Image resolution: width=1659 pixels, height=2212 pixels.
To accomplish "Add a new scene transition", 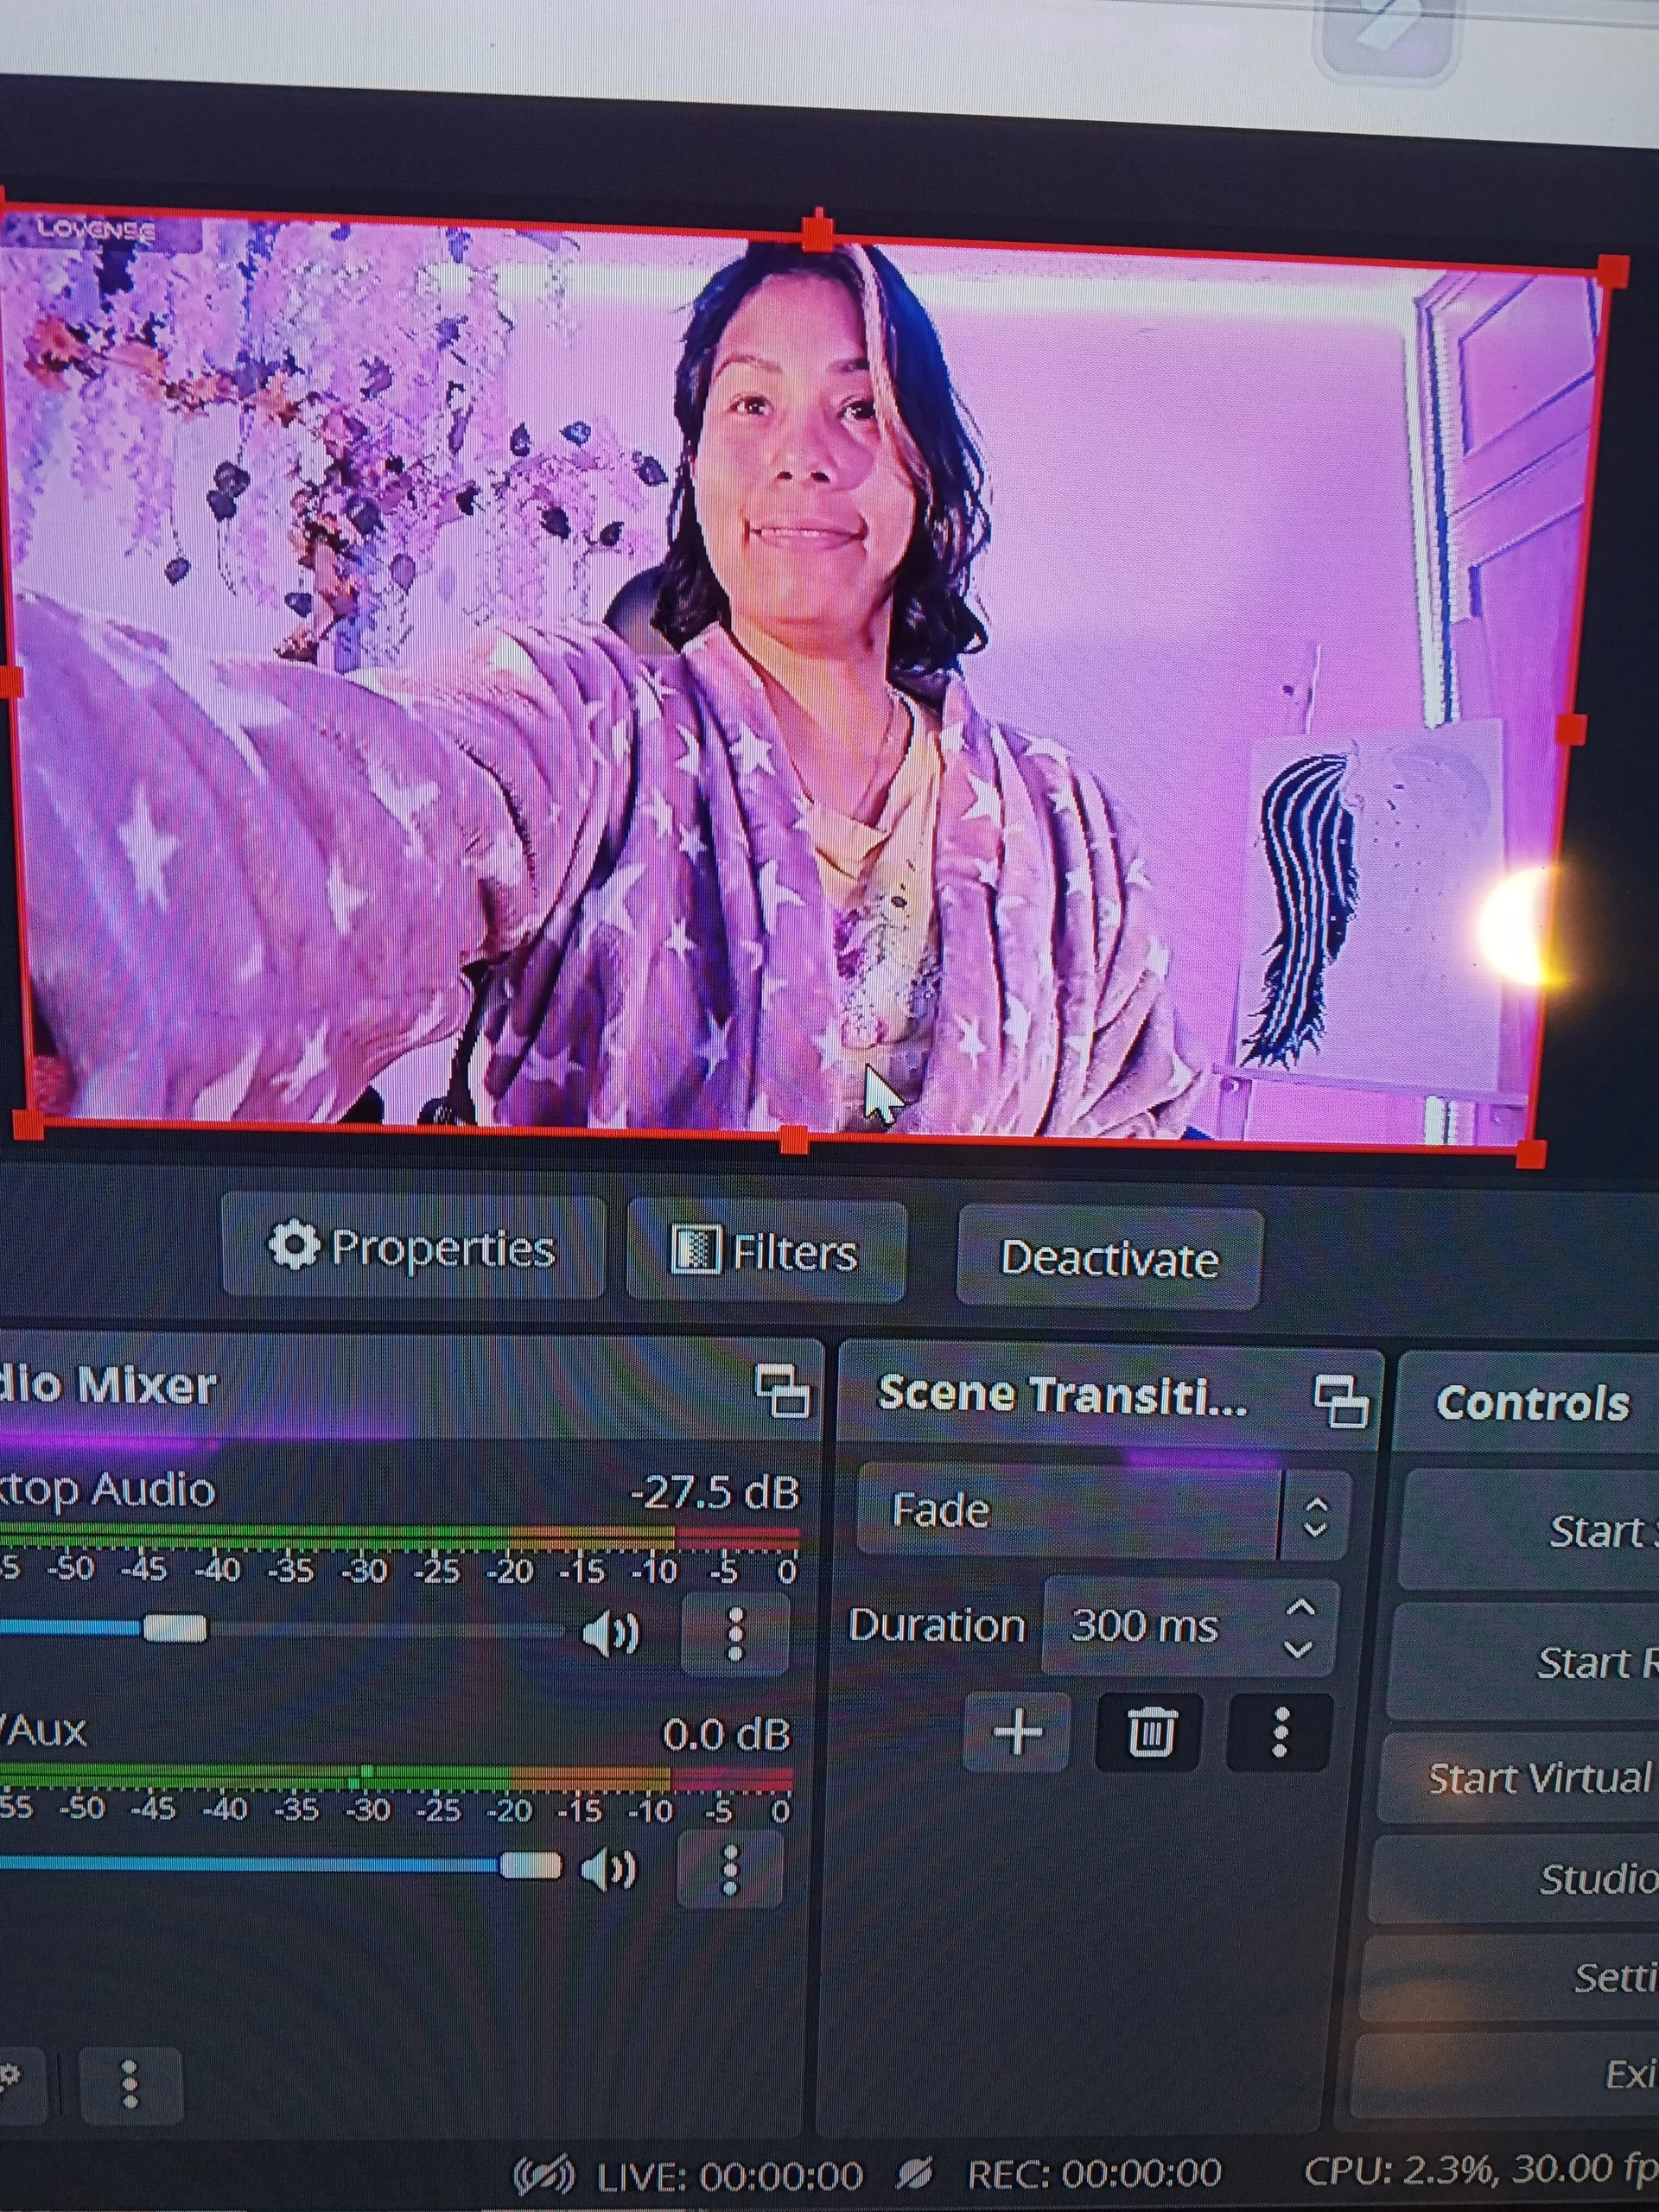I will click(x=1017, y=1731).
